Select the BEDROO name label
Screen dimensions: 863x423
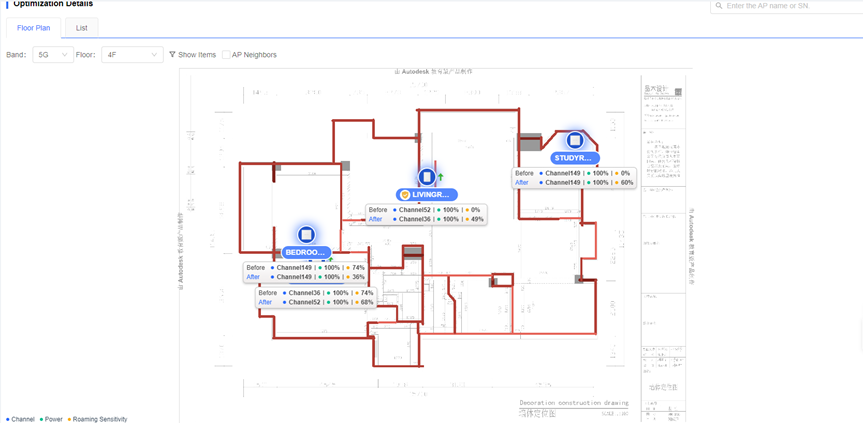pyautogui.click(x=306, y=253)
